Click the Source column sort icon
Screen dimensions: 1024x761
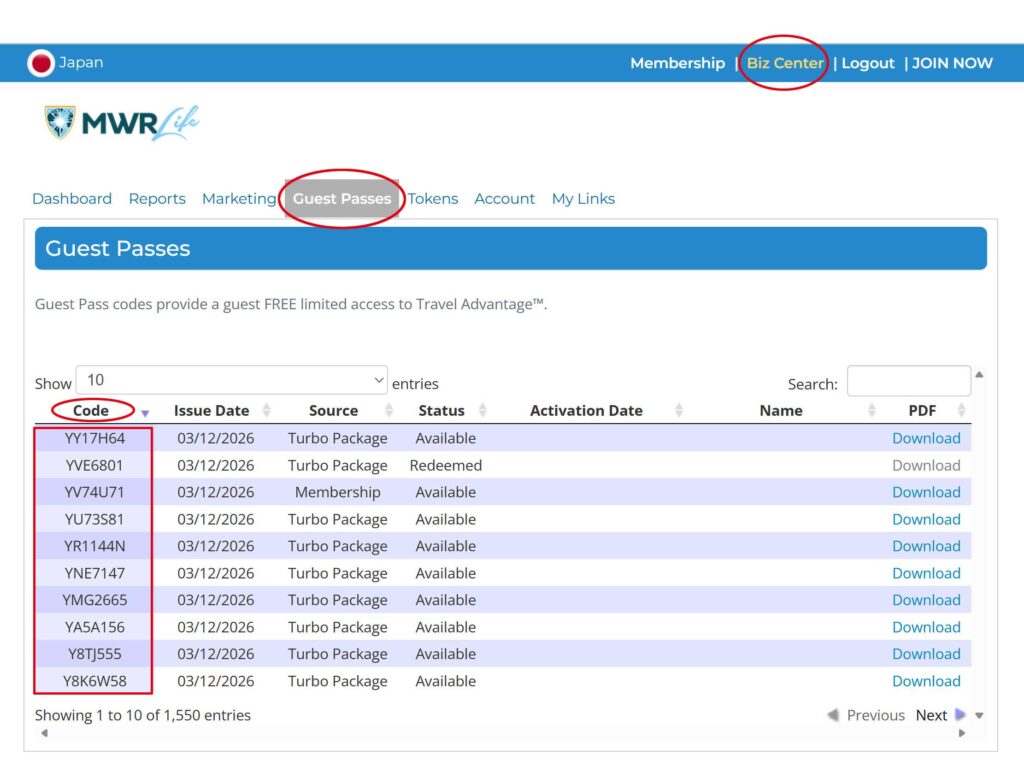(x=391, y=411)
